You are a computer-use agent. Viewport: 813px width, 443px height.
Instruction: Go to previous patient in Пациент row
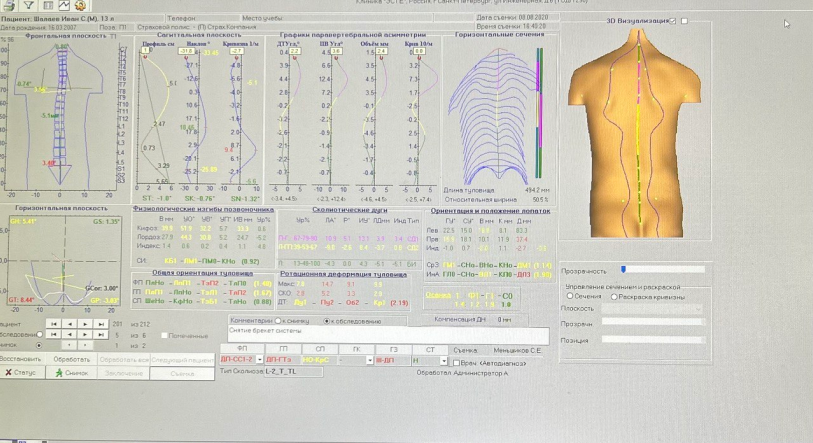click(69, 324)
